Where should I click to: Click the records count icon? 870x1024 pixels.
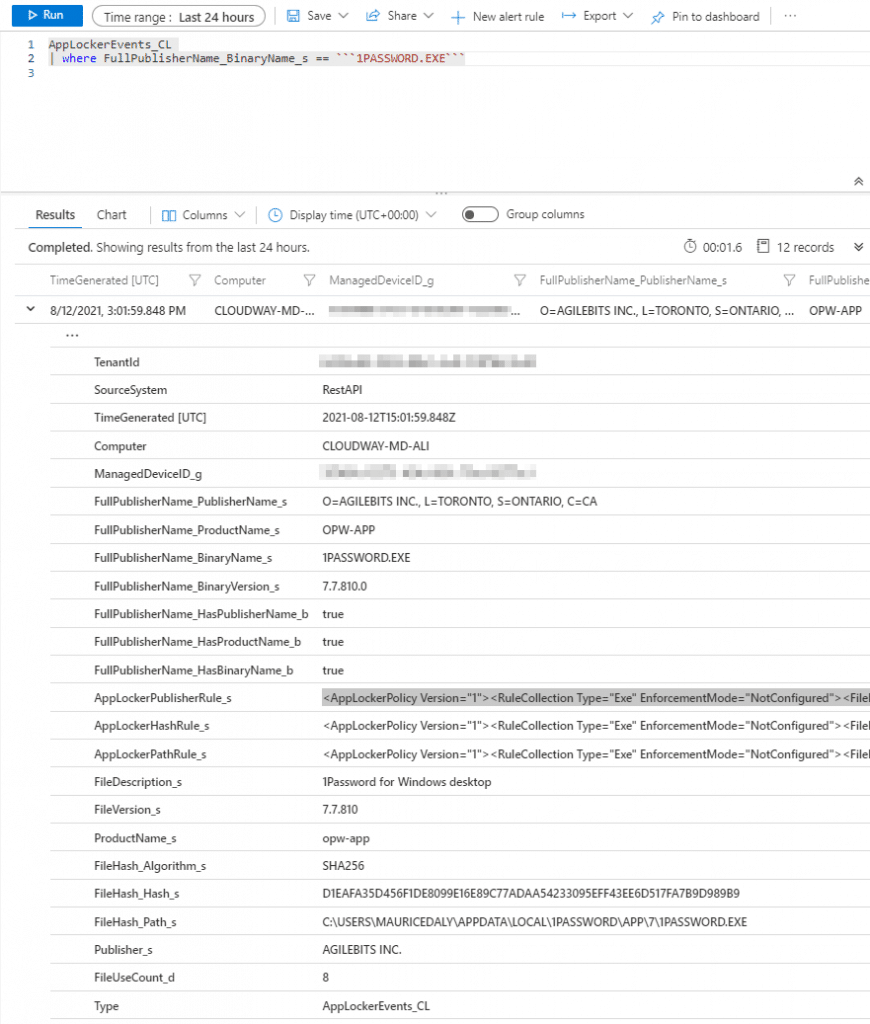point(763,247)
